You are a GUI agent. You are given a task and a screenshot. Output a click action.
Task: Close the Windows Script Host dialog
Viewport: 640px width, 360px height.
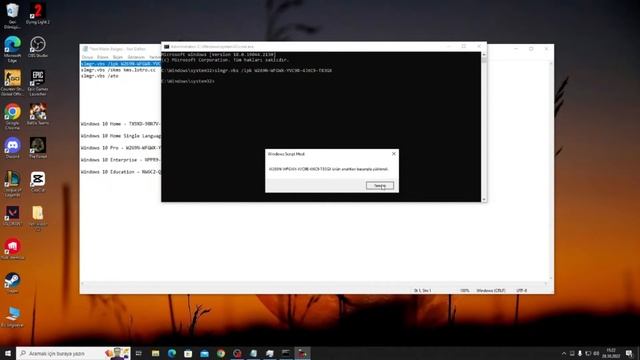click(393, 154)
